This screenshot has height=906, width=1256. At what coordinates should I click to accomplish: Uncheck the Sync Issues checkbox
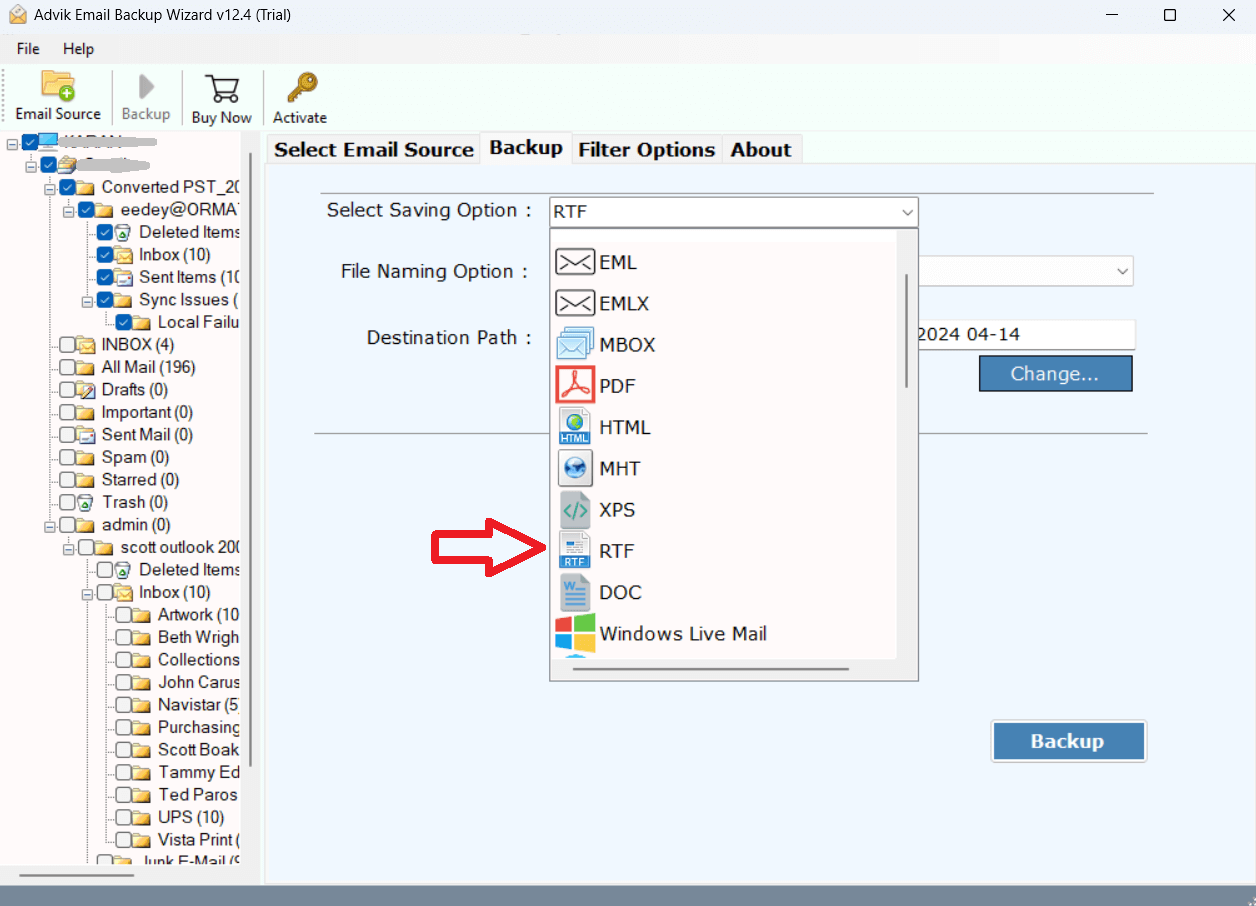105,300
